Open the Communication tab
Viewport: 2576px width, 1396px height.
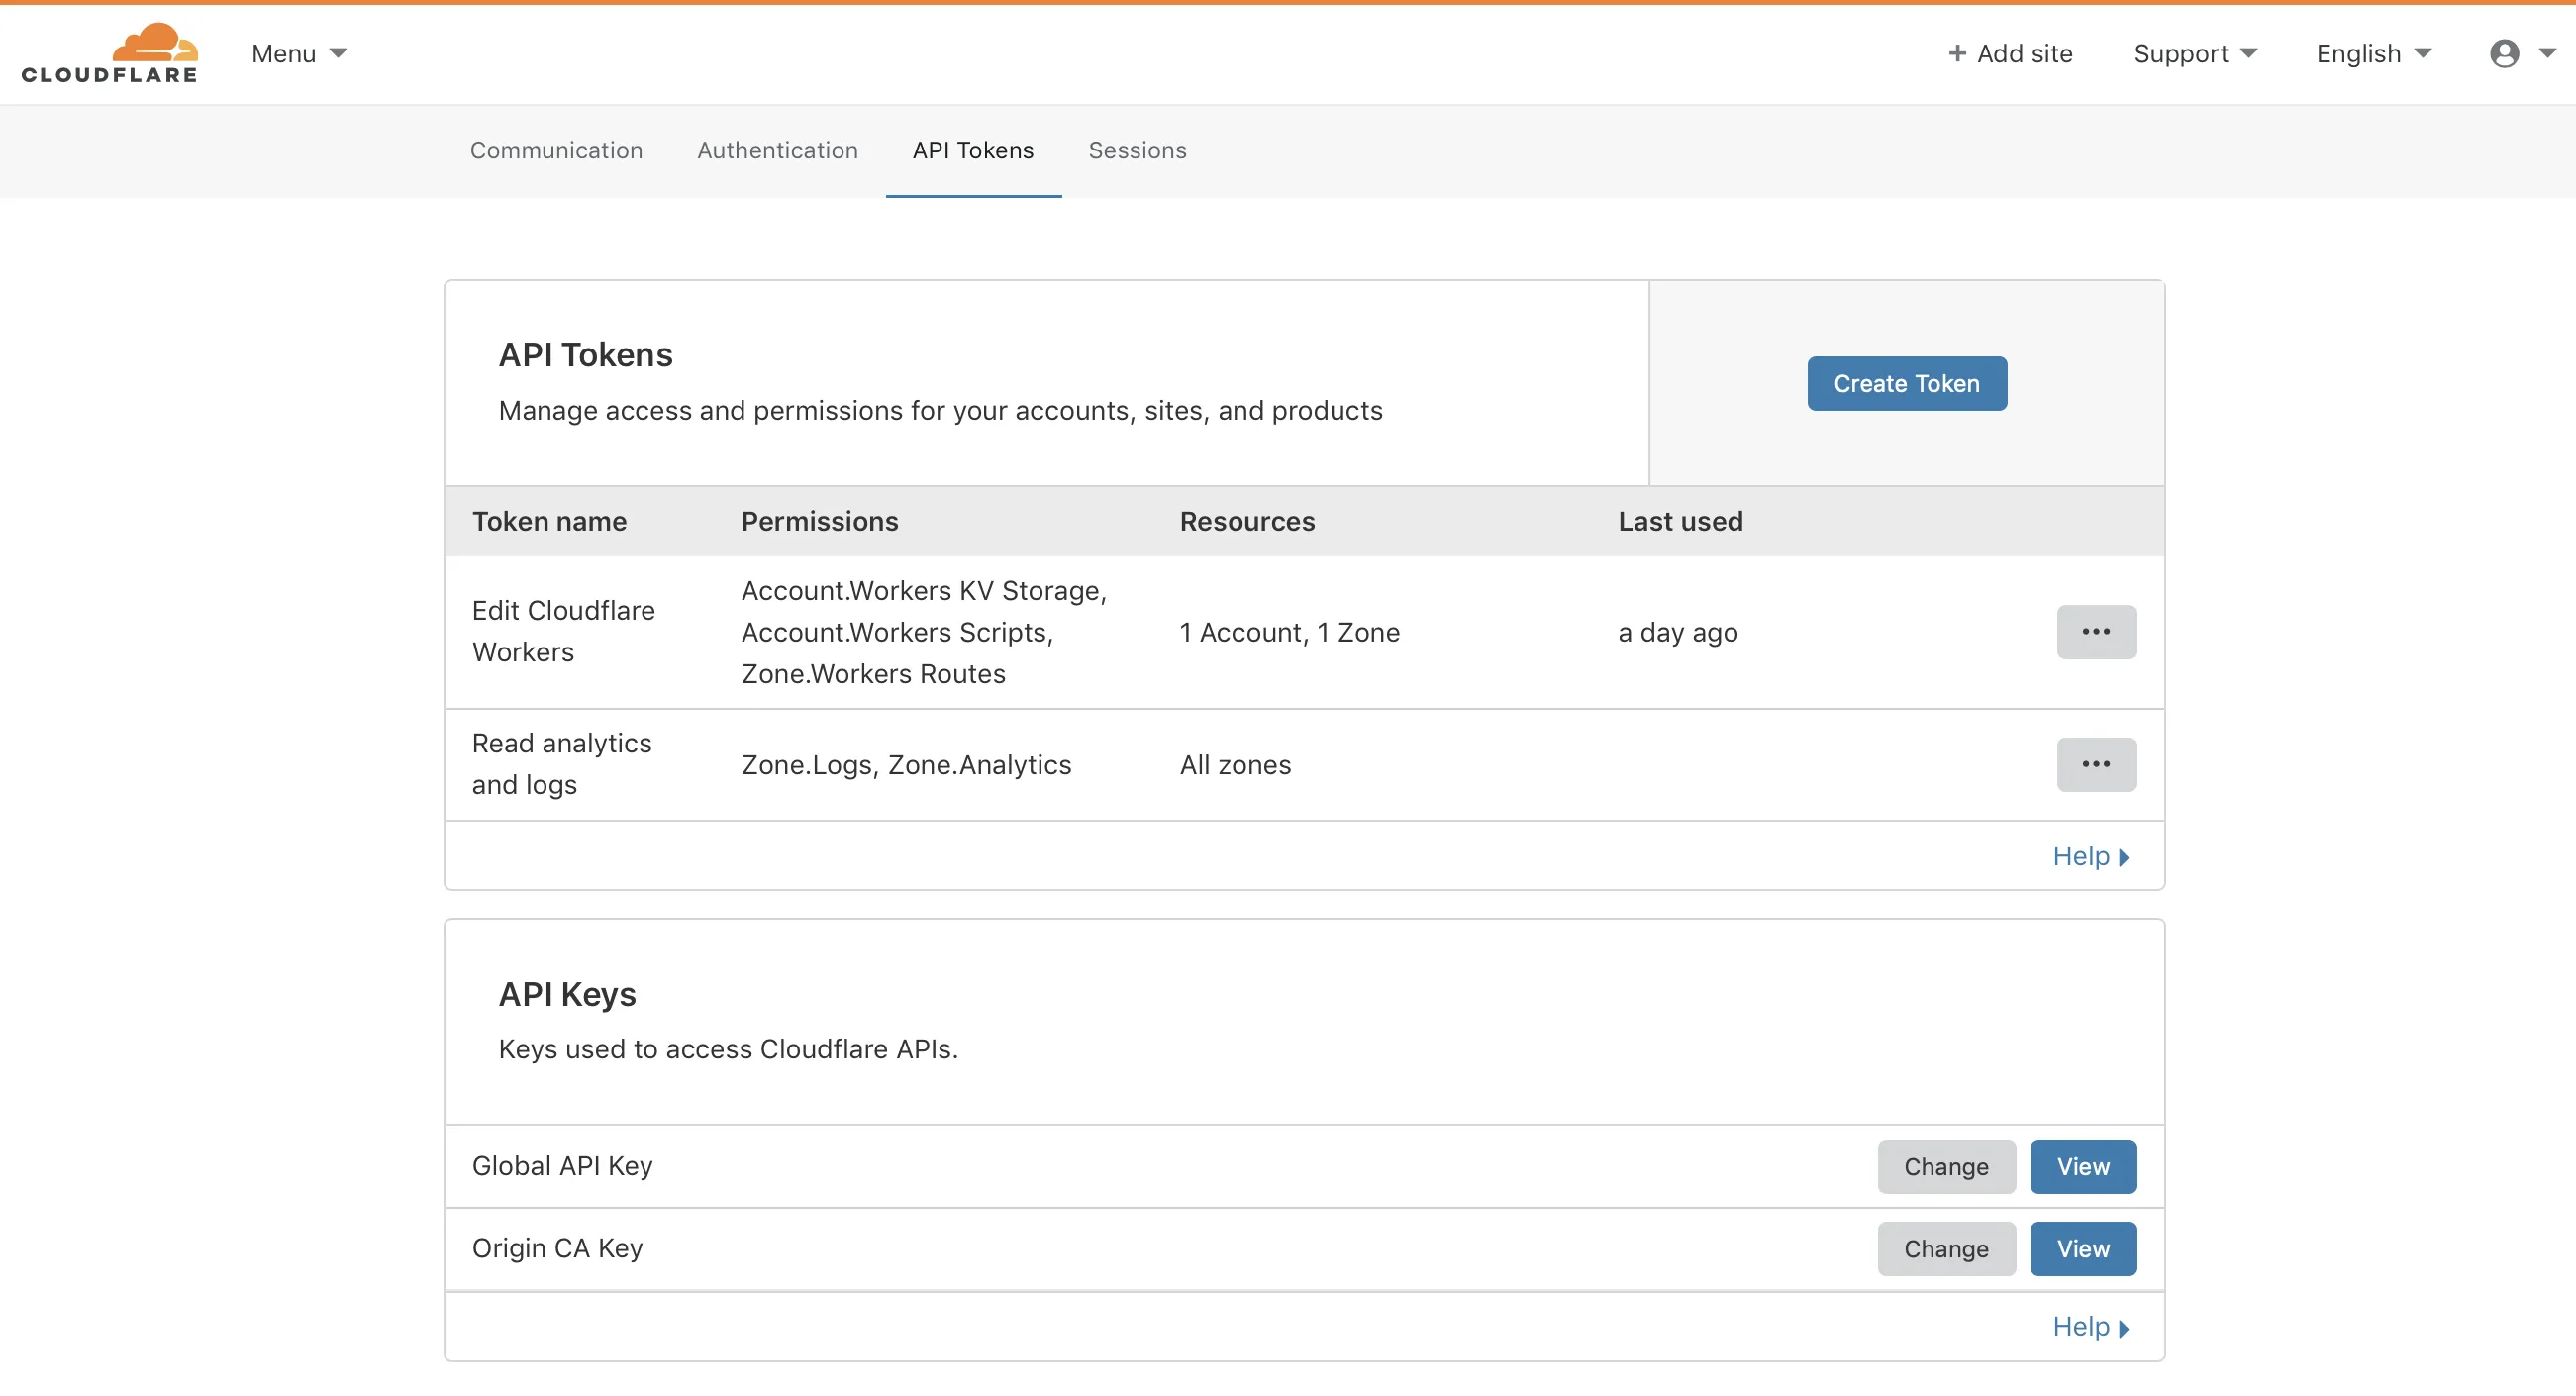pos(556,151)
